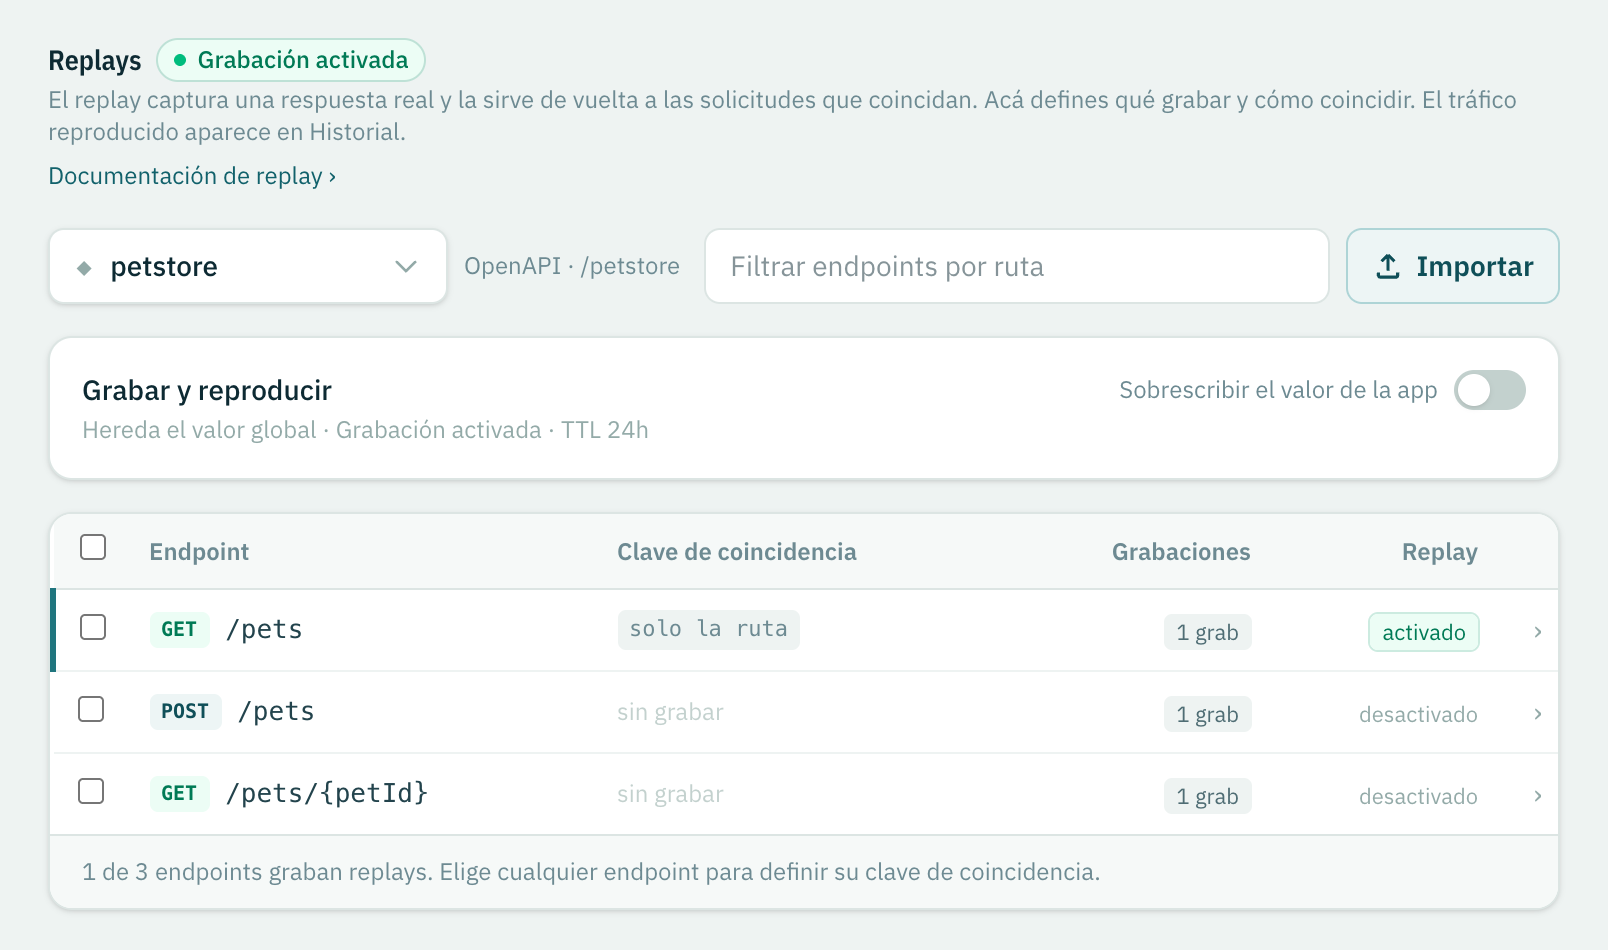The height and width of the screenshot is (950, 1608).
Task: Click the /pets/{petId} endpoint path
Action: (x=327, y=793)
